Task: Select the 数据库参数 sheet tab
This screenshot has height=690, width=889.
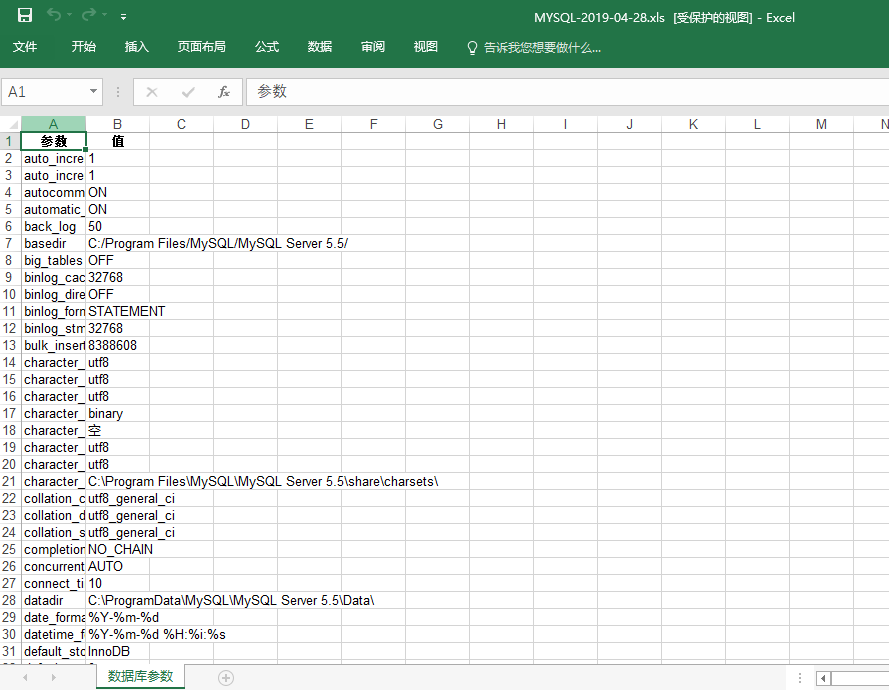Action: 140,677
